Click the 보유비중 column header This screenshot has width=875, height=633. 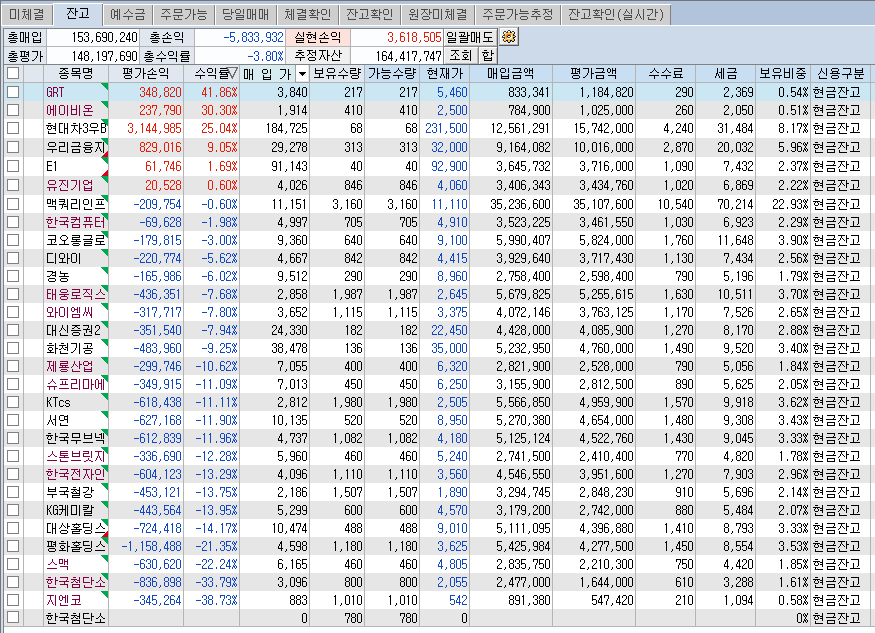783,73
